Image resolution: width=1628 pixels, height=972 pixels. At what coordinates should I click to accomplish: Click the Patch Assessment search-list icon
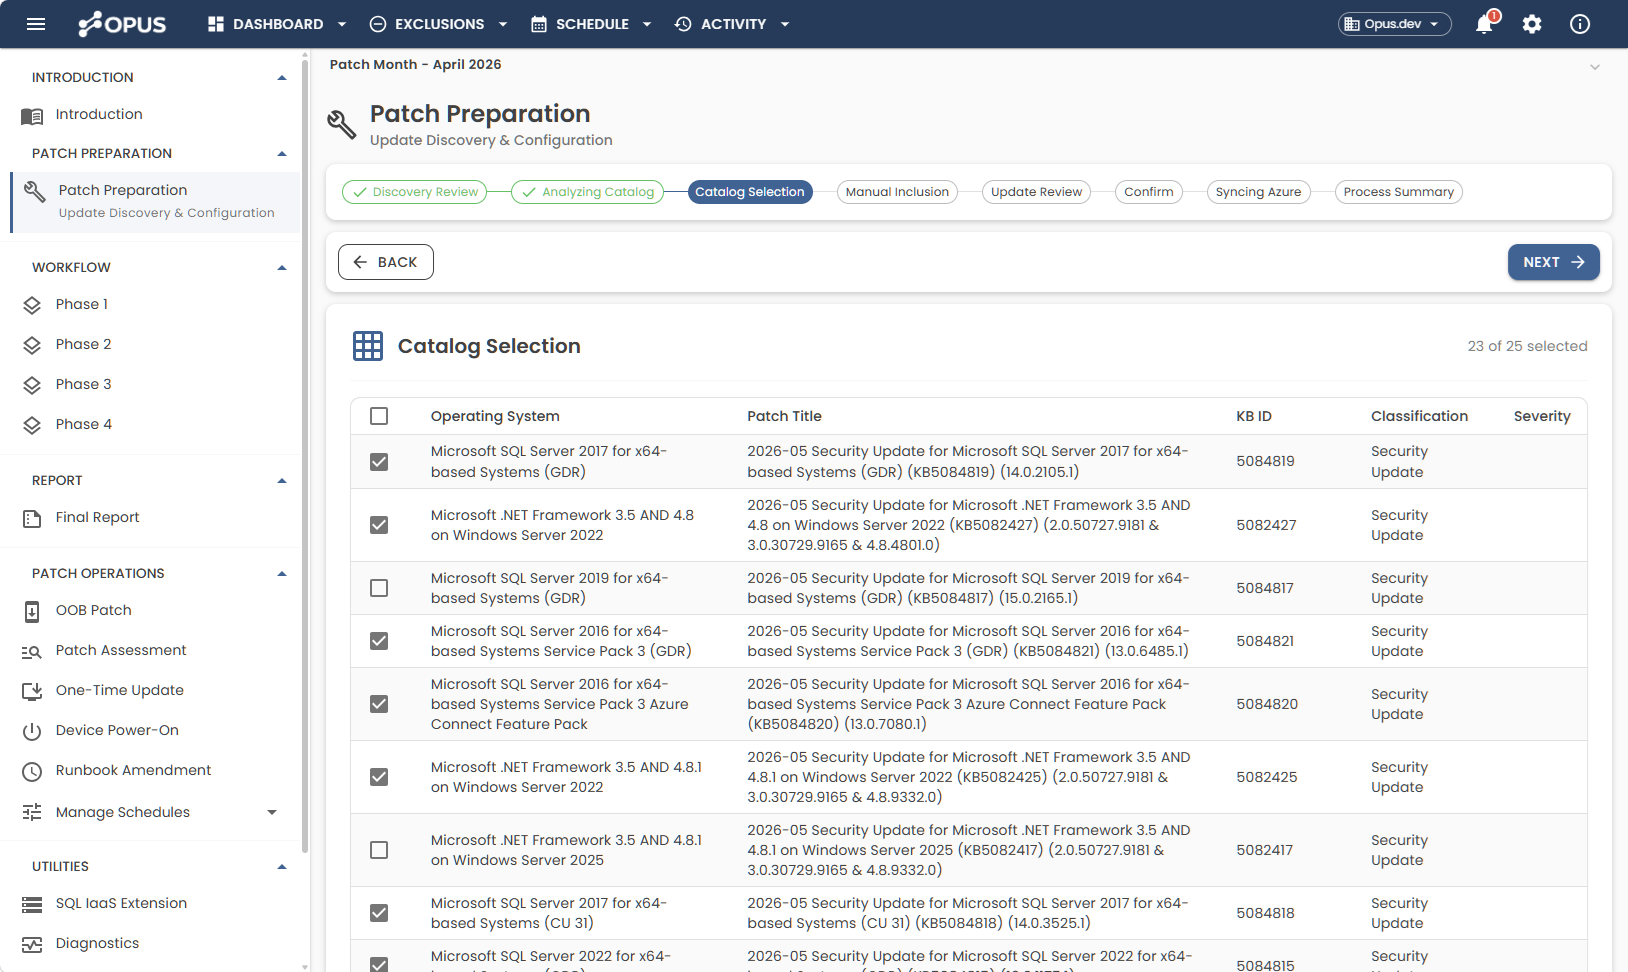32,651
